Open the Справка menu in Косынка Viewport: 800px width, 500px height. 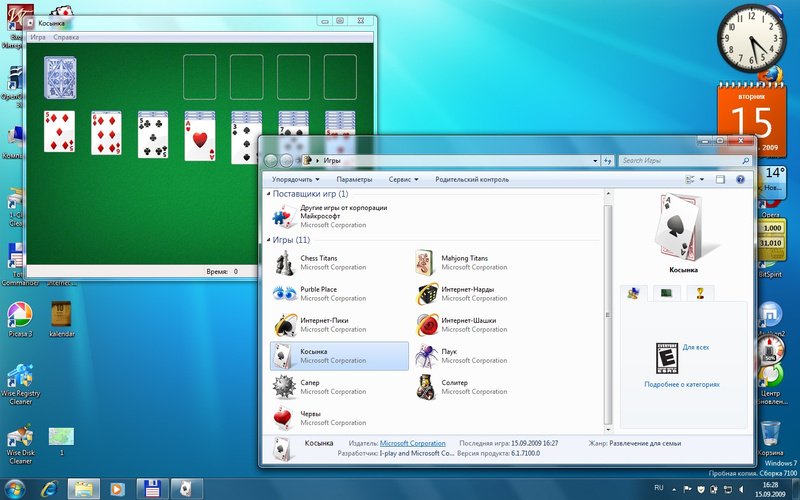(x=66, y=37)
